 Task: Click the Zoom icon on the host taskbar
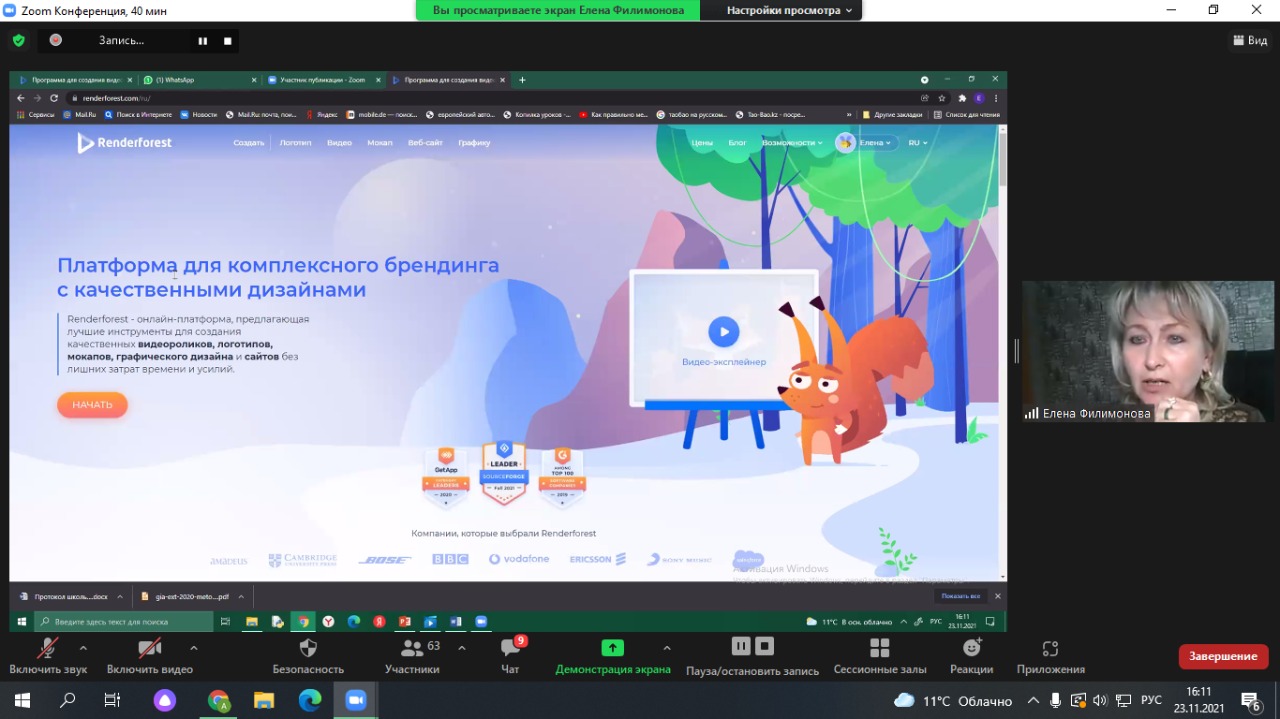coord(356,700)
